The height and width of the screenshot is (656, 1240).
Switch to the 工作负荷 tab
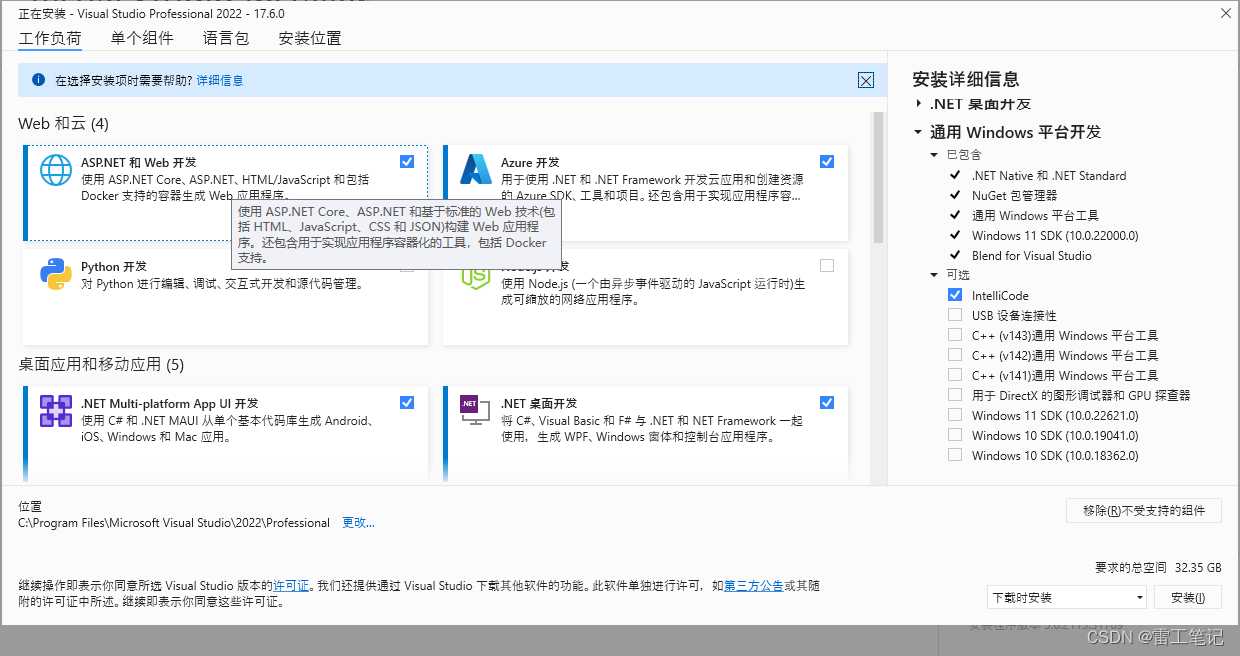pyautogui.click(x=50, y=38)
